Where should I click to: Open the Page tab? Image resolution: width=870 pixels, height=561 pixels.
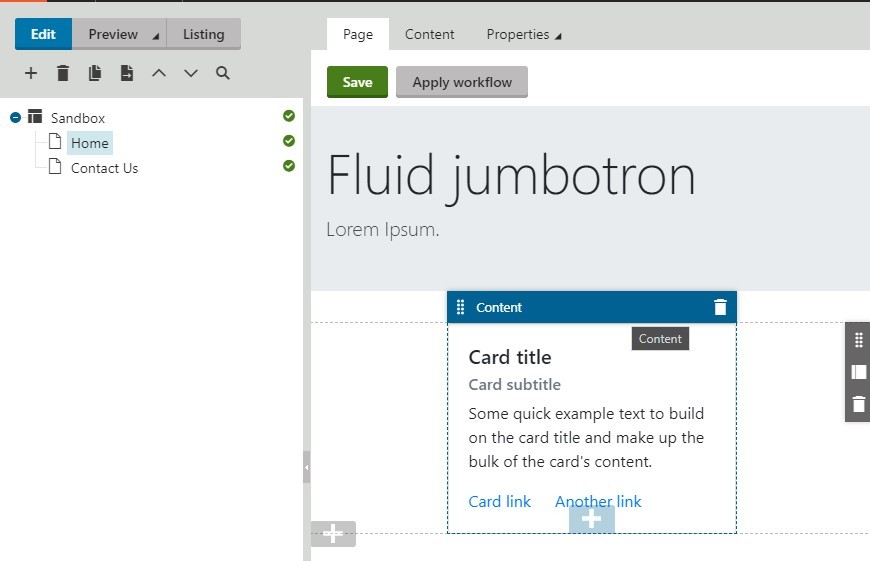(358, 34)
